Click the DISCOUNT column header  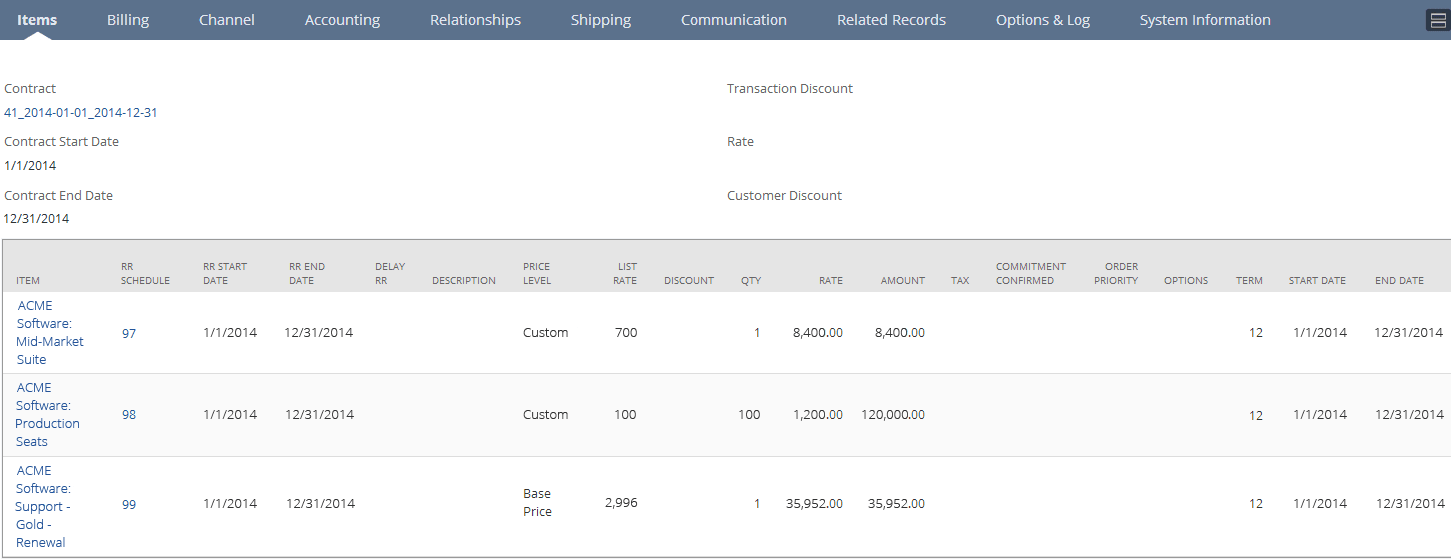689,281
